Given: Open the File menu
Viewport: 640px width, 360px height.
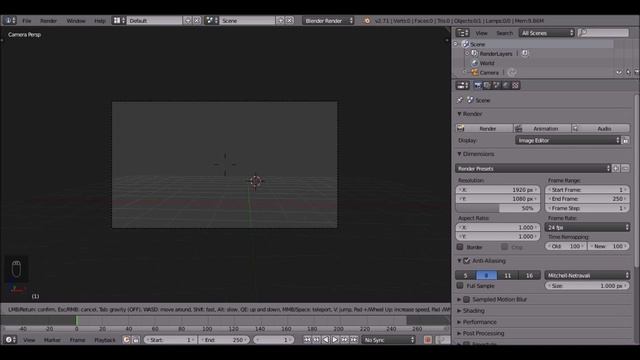Looking at the screenshot, I should 27,20.
